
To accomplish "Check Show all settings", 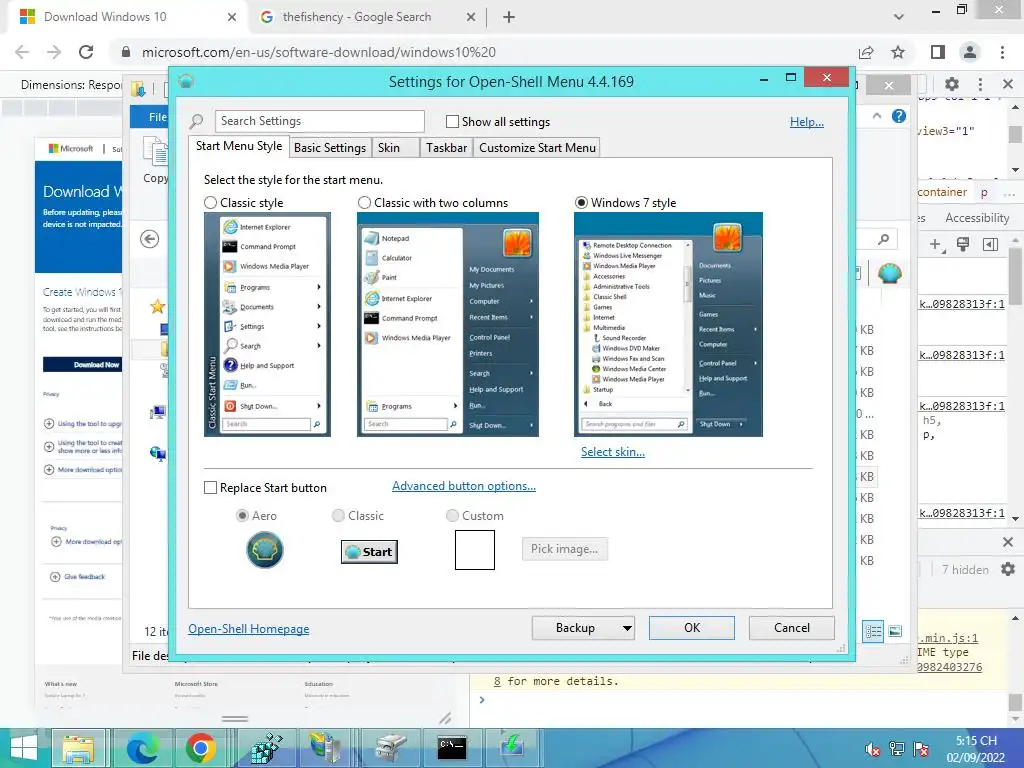I will click(452, 121).
